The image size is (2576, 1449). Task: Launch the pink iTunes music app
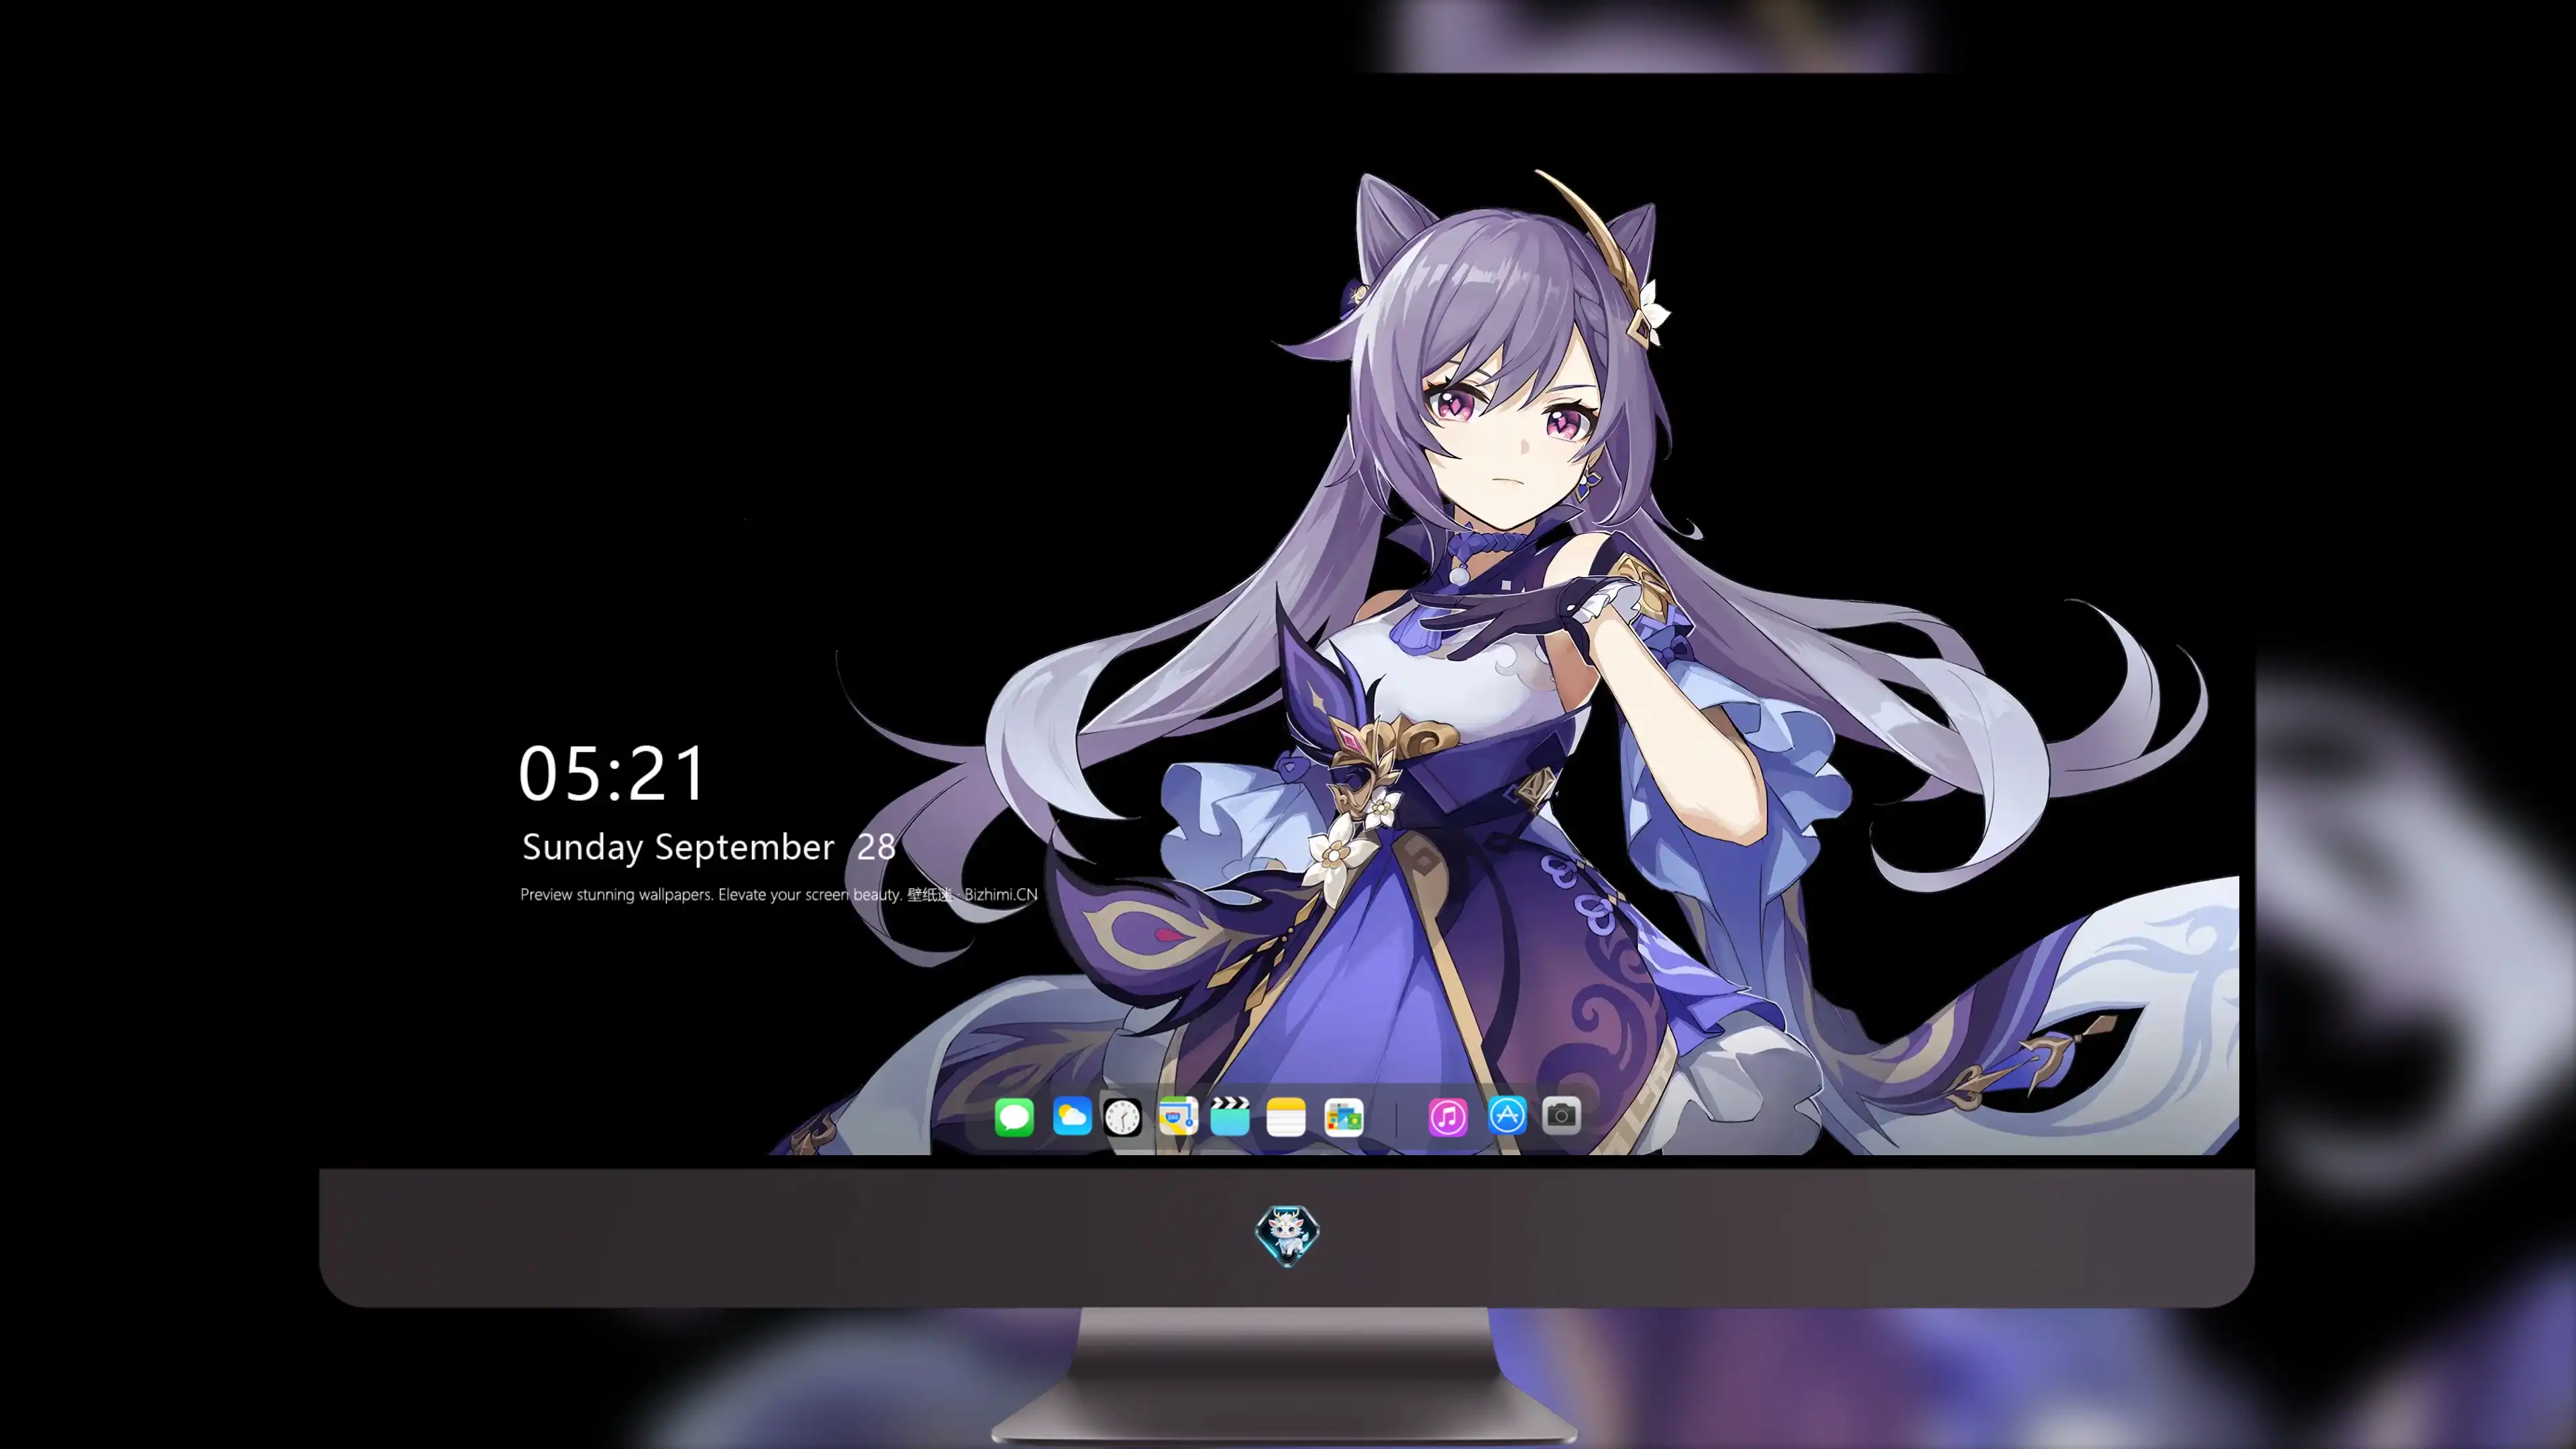point(1448,1116)
